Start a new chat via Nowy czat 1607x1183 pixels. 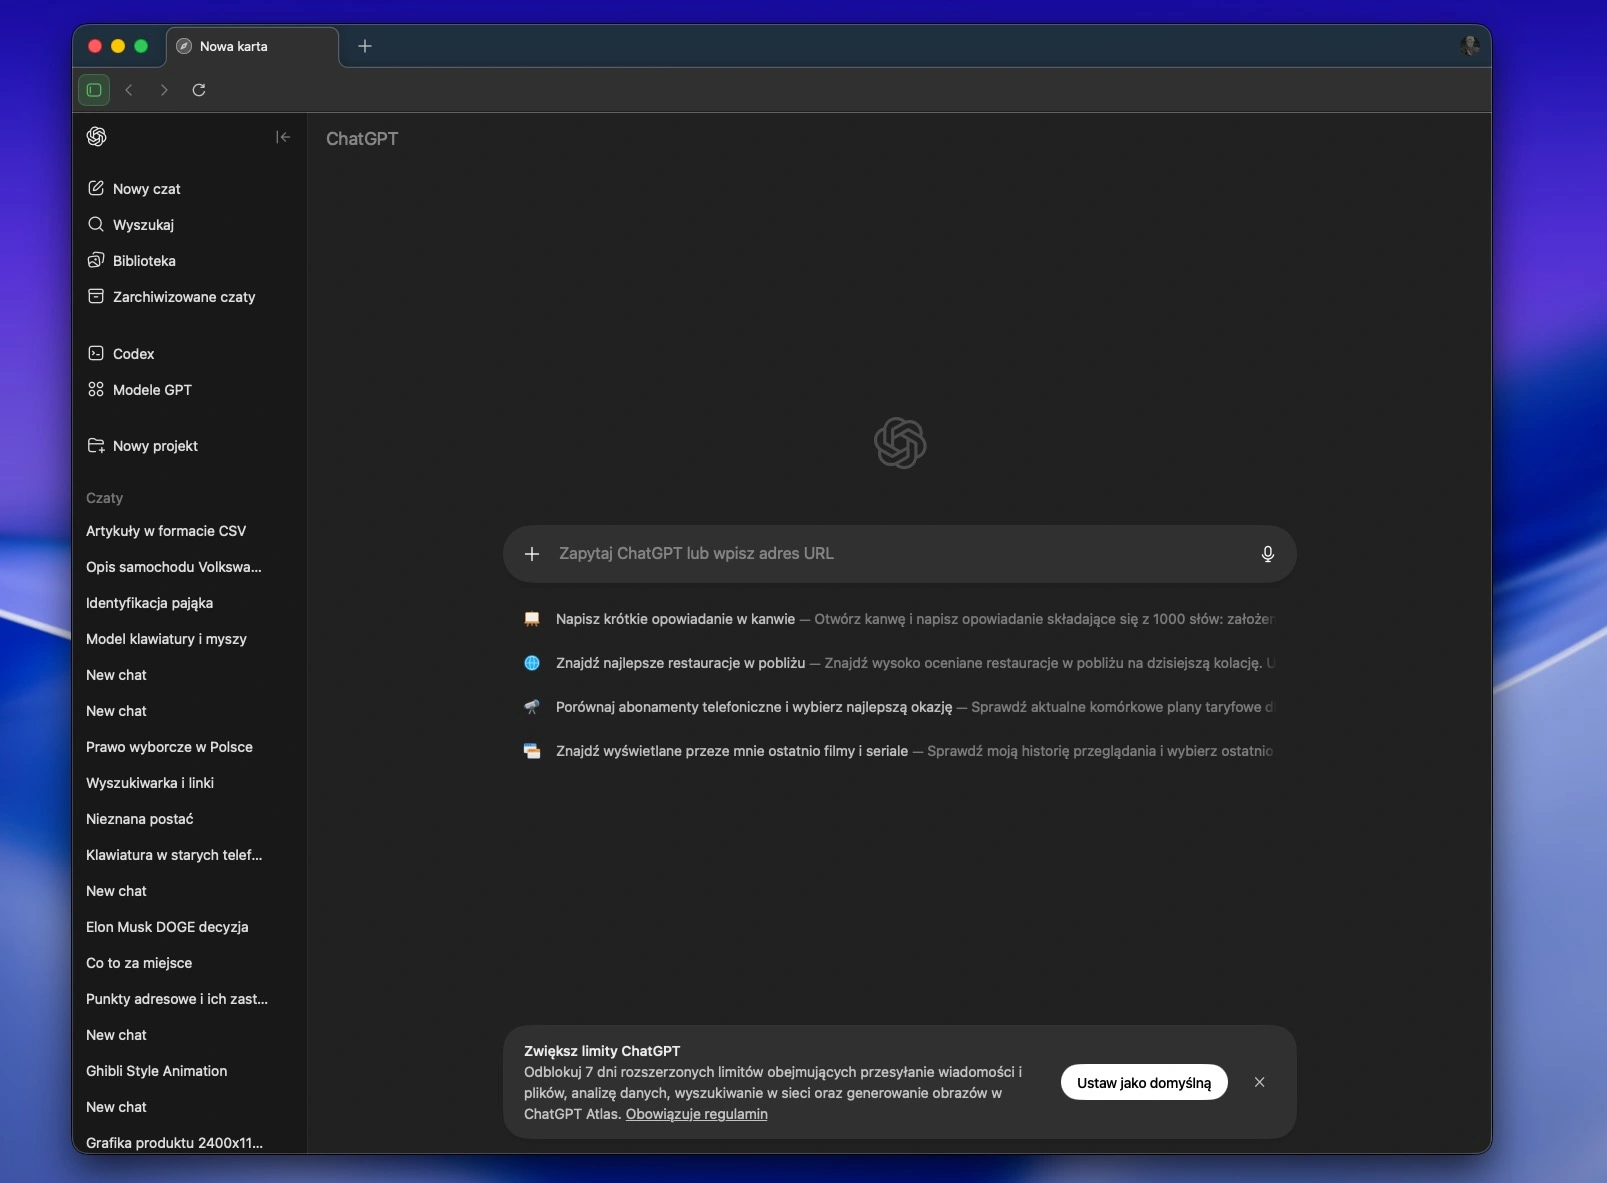pos(146,189)
